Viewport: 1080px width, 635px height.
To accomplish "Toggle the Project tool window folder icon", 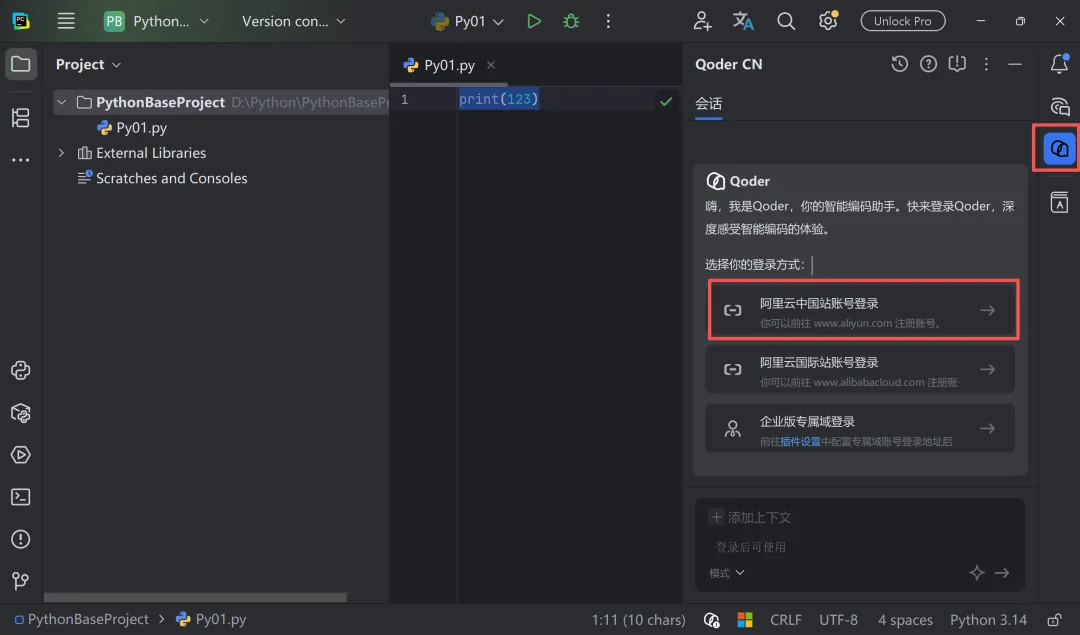I will pos(21,65).
